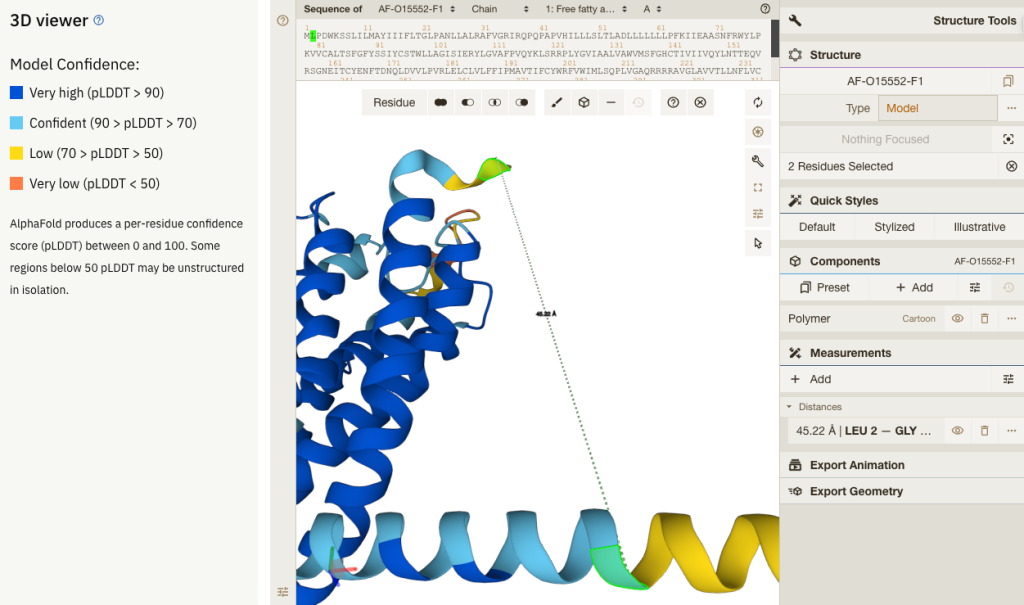
Task: Open more options for the distance measurement
Action: click(1011, 431)
